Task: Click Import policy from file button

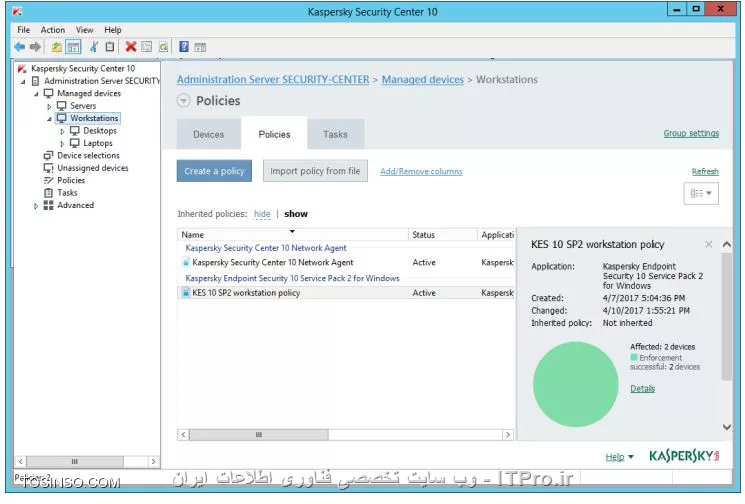Action: [315, 171]
